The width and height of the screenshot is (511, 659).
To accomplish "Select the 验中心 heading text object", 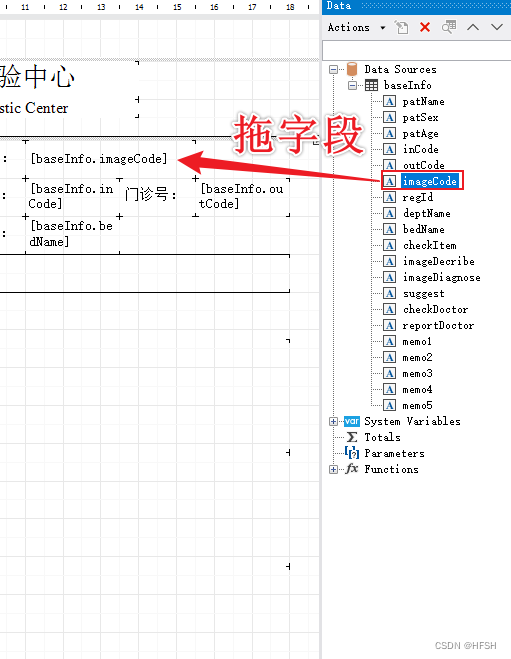I will coord(38,78).
